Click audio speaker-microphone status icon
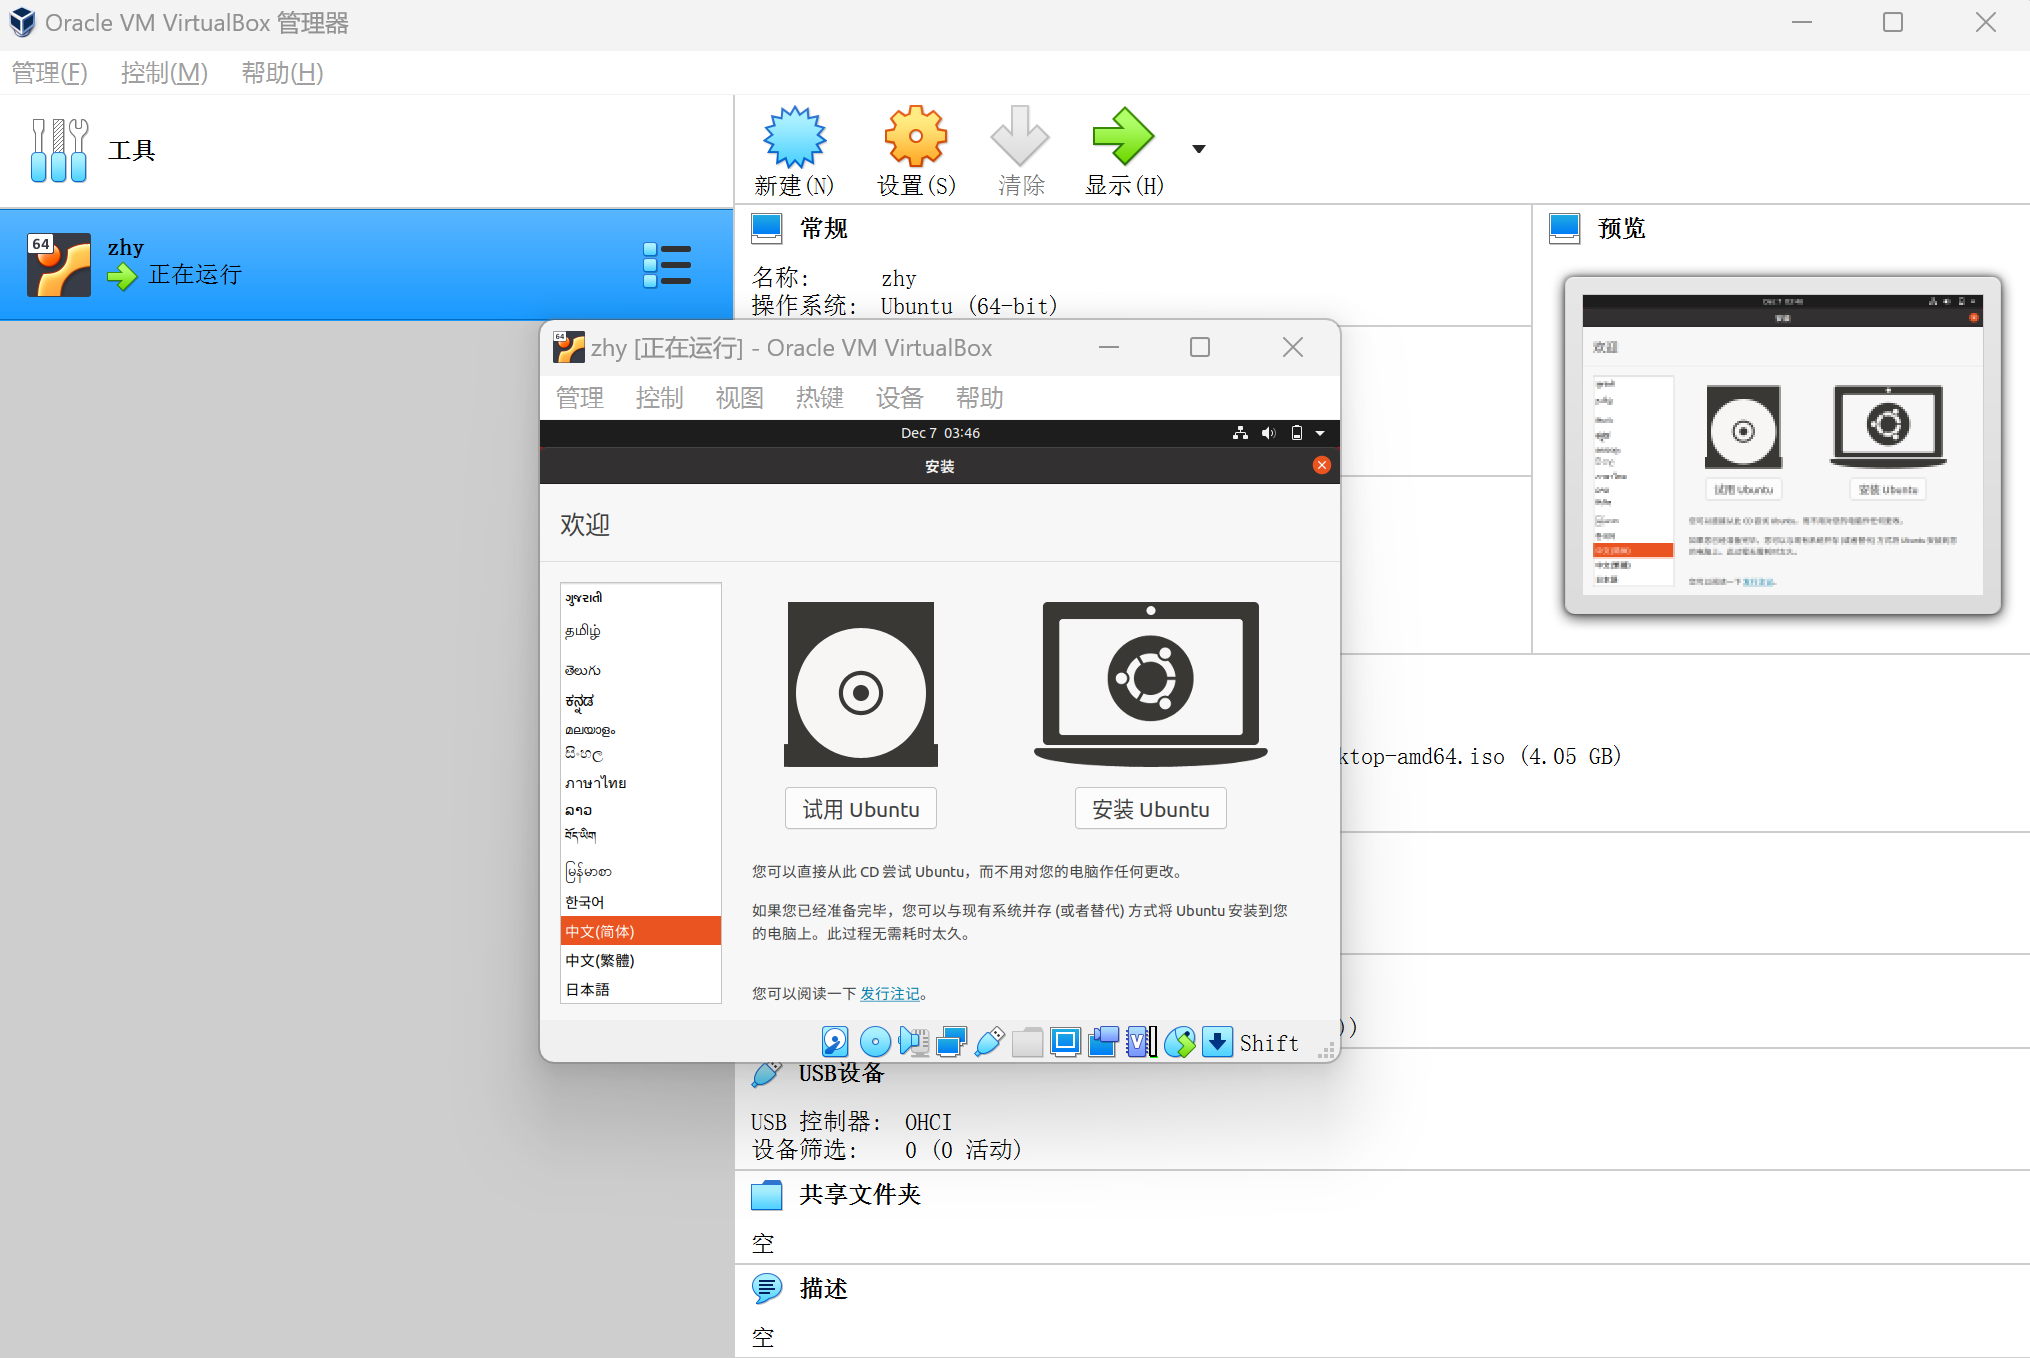The height and width of the screenshot is (1358, 2030). point(913,1042)
